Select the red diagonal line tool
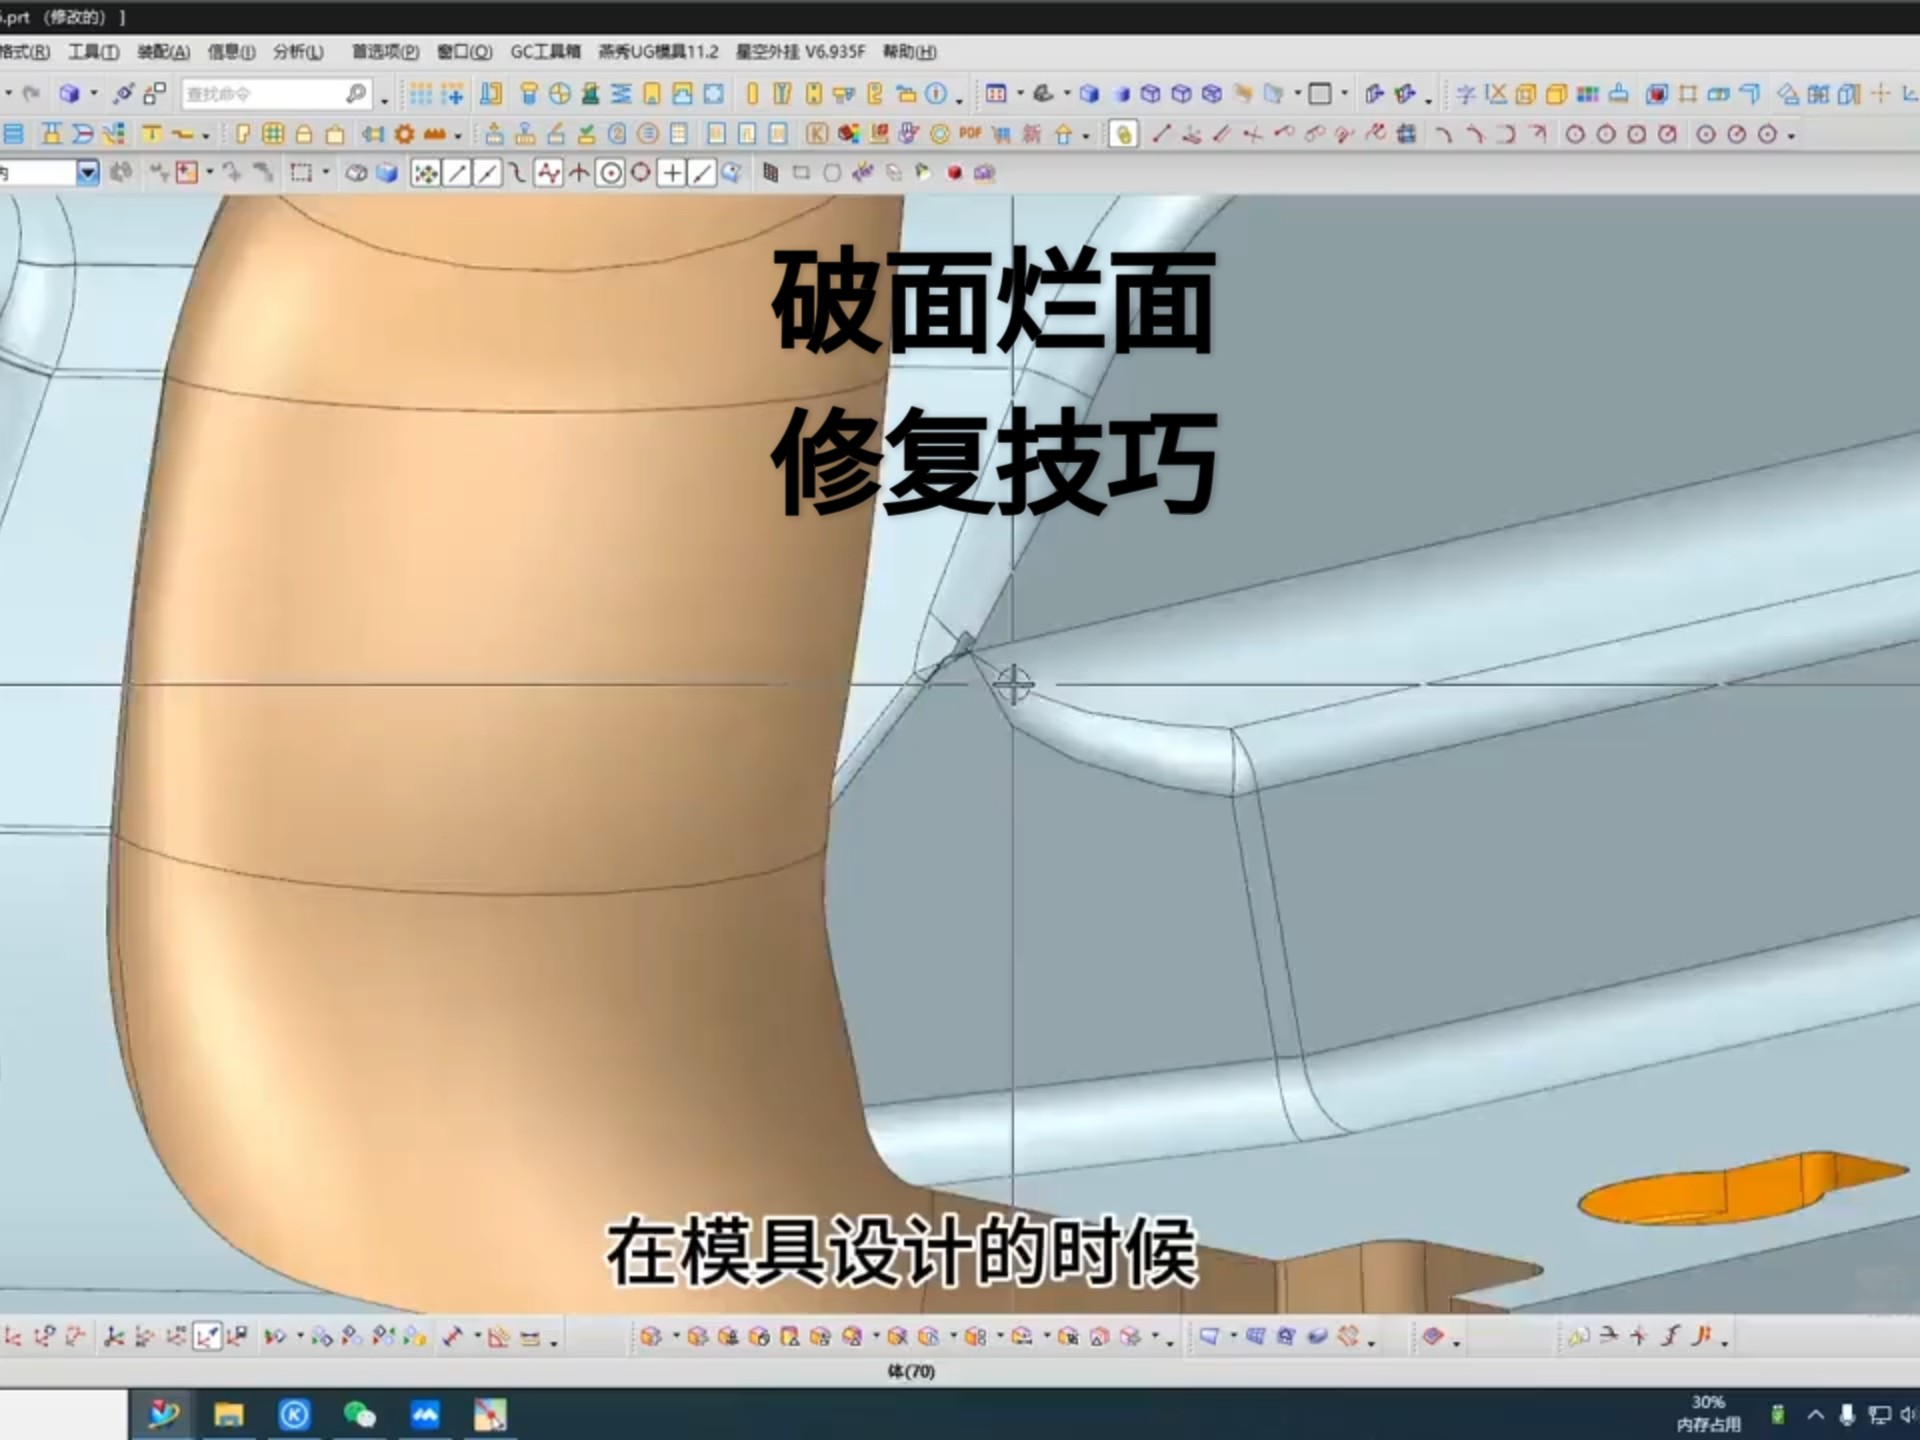The width and height of the screenshot is (1920, 1440). [x=1160, y=134]
